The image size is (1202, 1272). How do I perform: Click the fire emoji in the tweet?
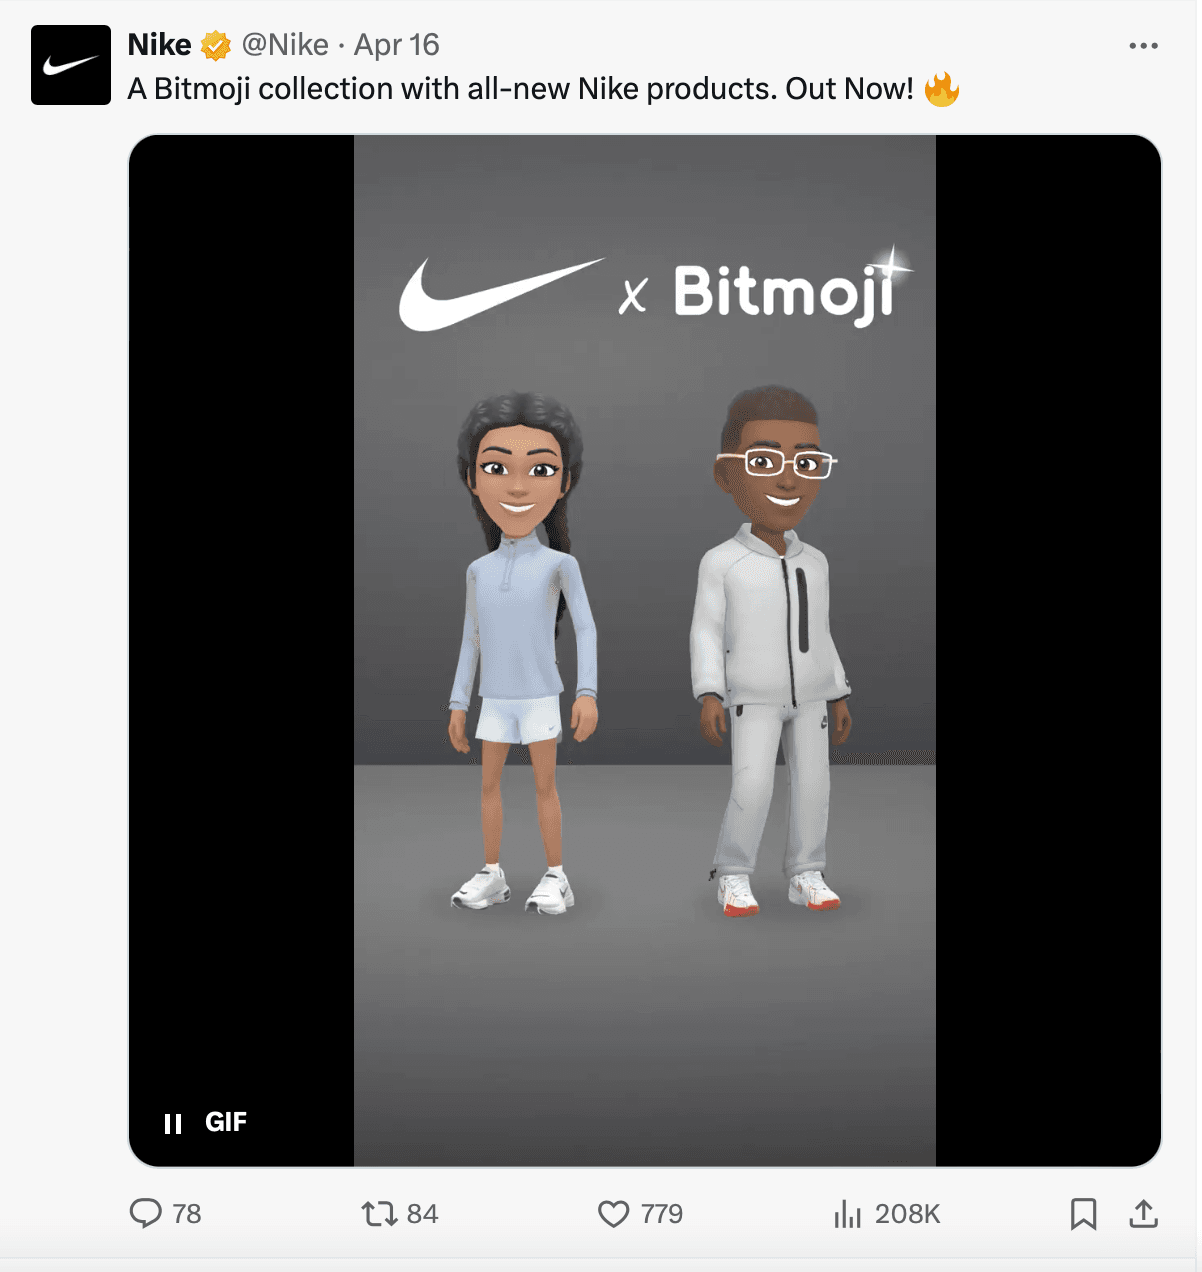pos(944,88)
